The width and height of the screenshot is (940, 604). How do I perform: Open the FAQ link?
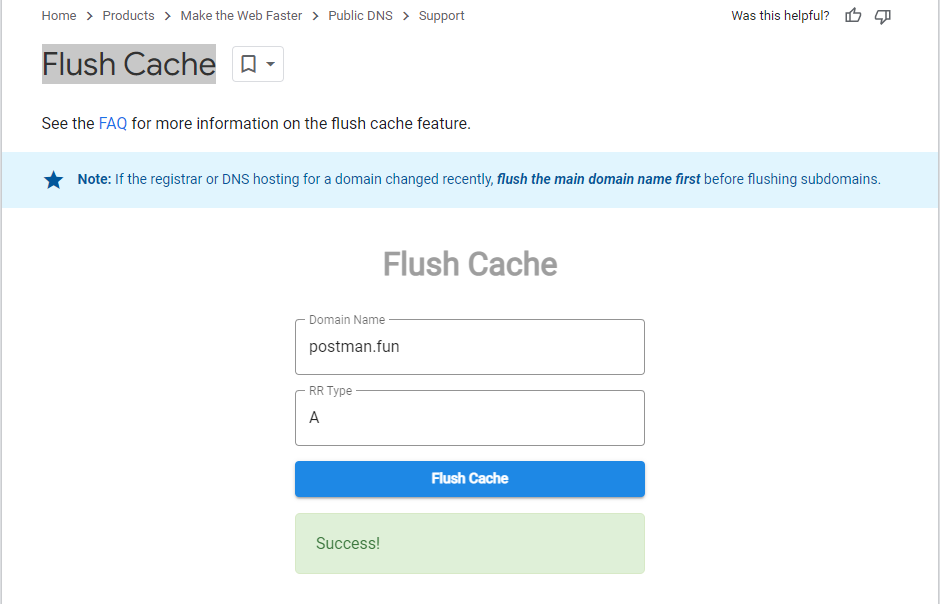113,123
